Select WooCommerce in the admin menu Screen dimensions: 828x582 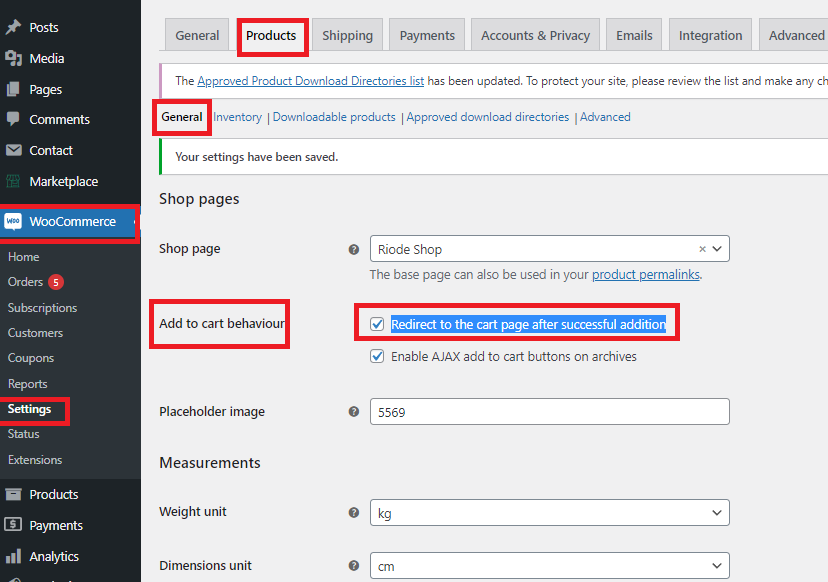(72, 221)
